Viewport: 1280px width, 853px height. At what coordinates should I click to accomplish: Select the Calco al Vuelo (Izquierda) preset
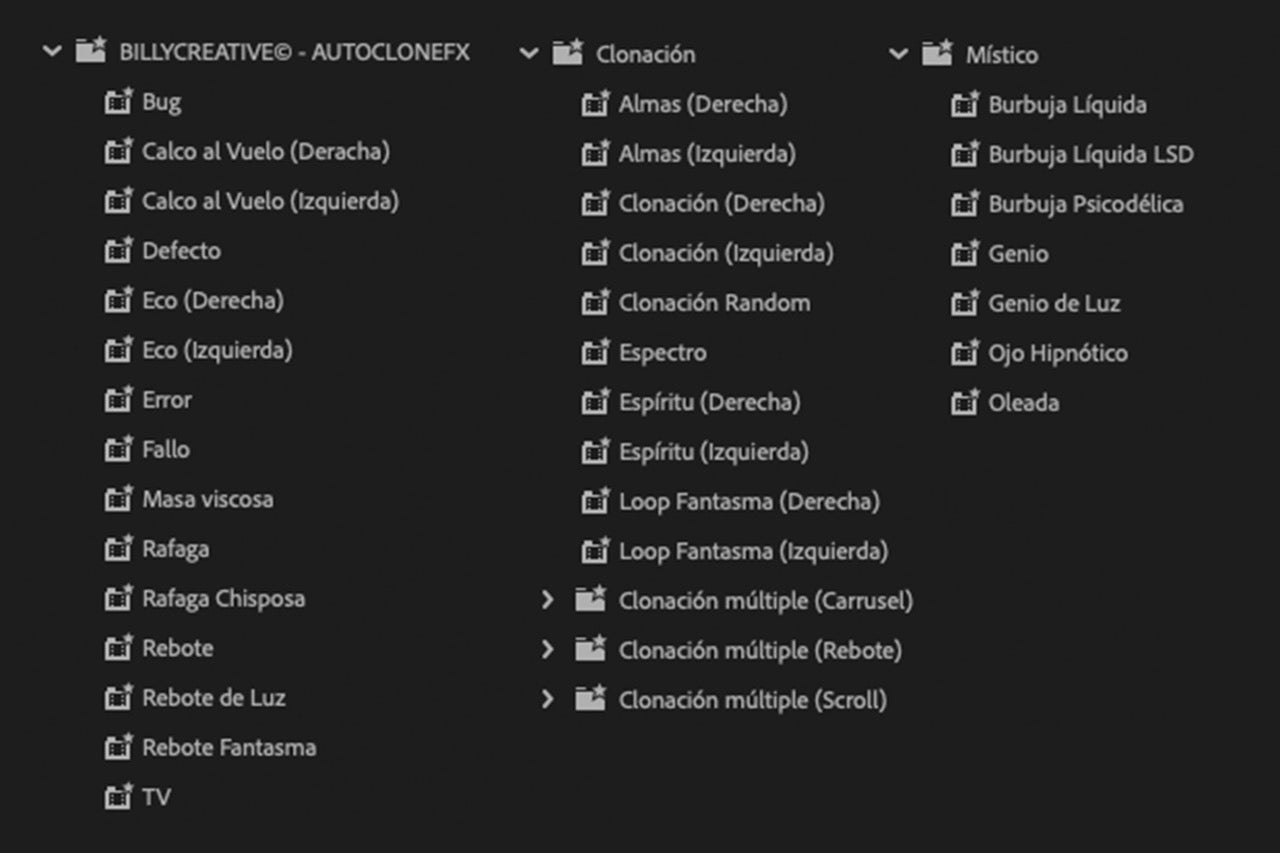tap(270, 201)
